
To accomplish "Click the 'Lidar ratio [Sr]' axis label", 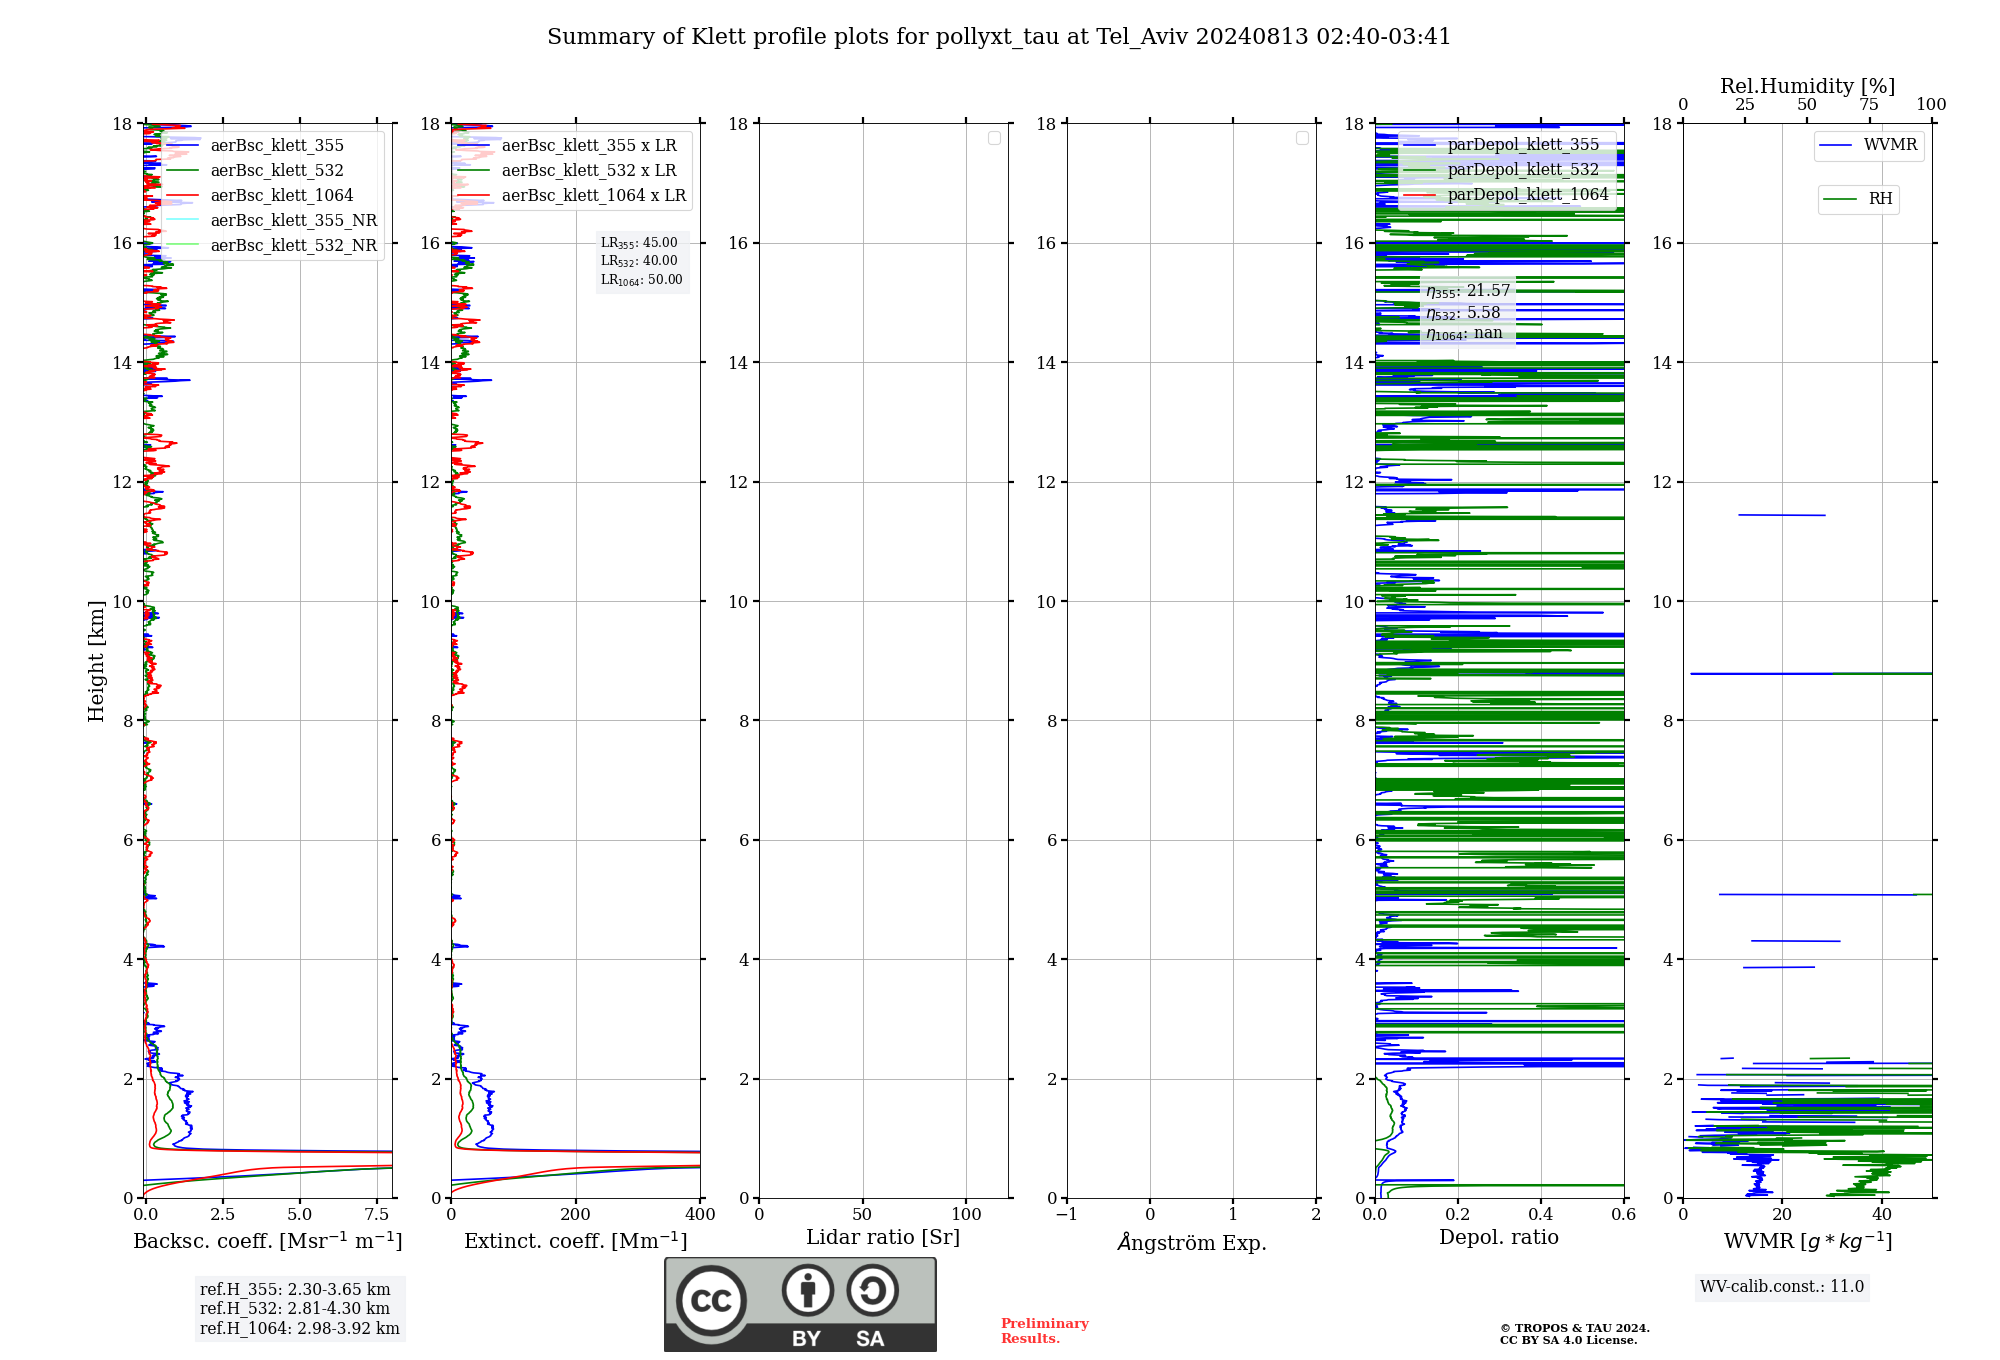I will coord(883,1238).
